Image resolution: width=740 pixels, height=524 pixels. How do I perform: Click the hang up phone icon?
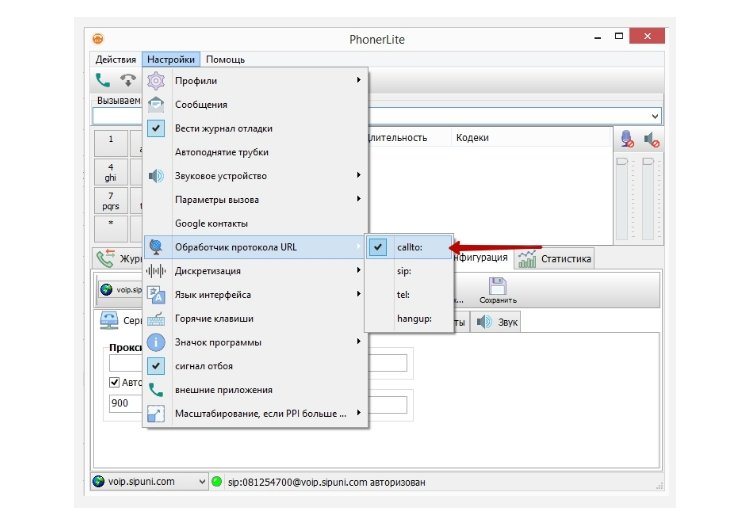[x=128, y=82]
